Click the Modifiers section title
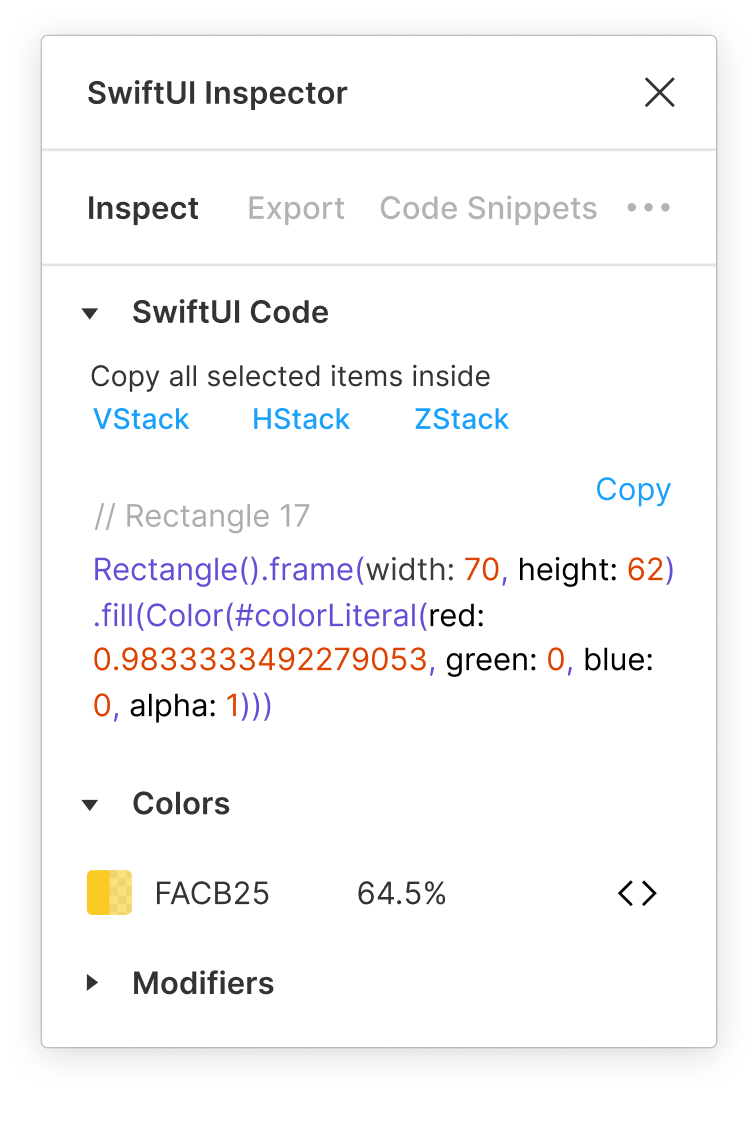The image size is (756, 1146). (203, 983)
